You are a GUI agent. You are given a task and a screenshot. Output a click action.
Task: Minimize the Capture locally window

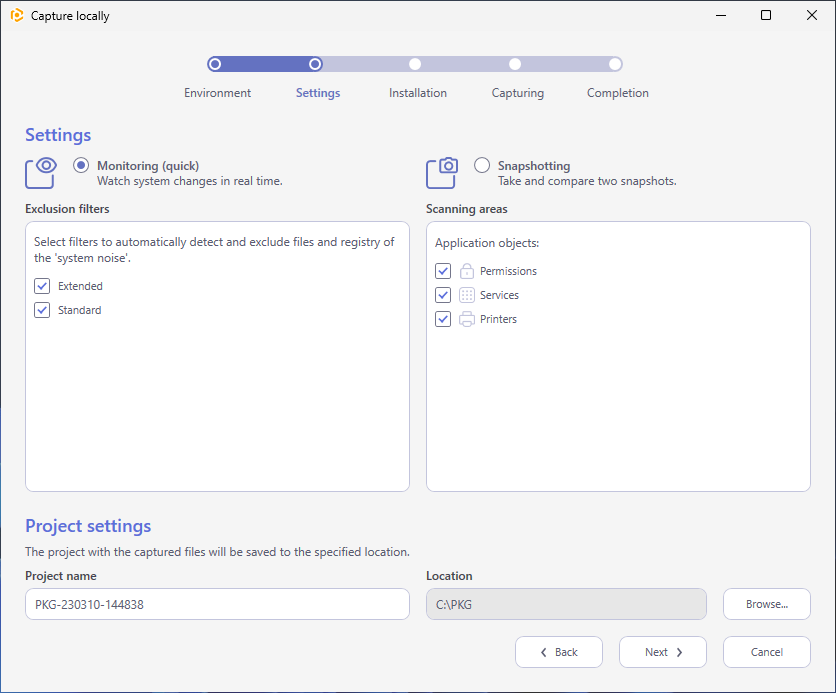(721, 15)
